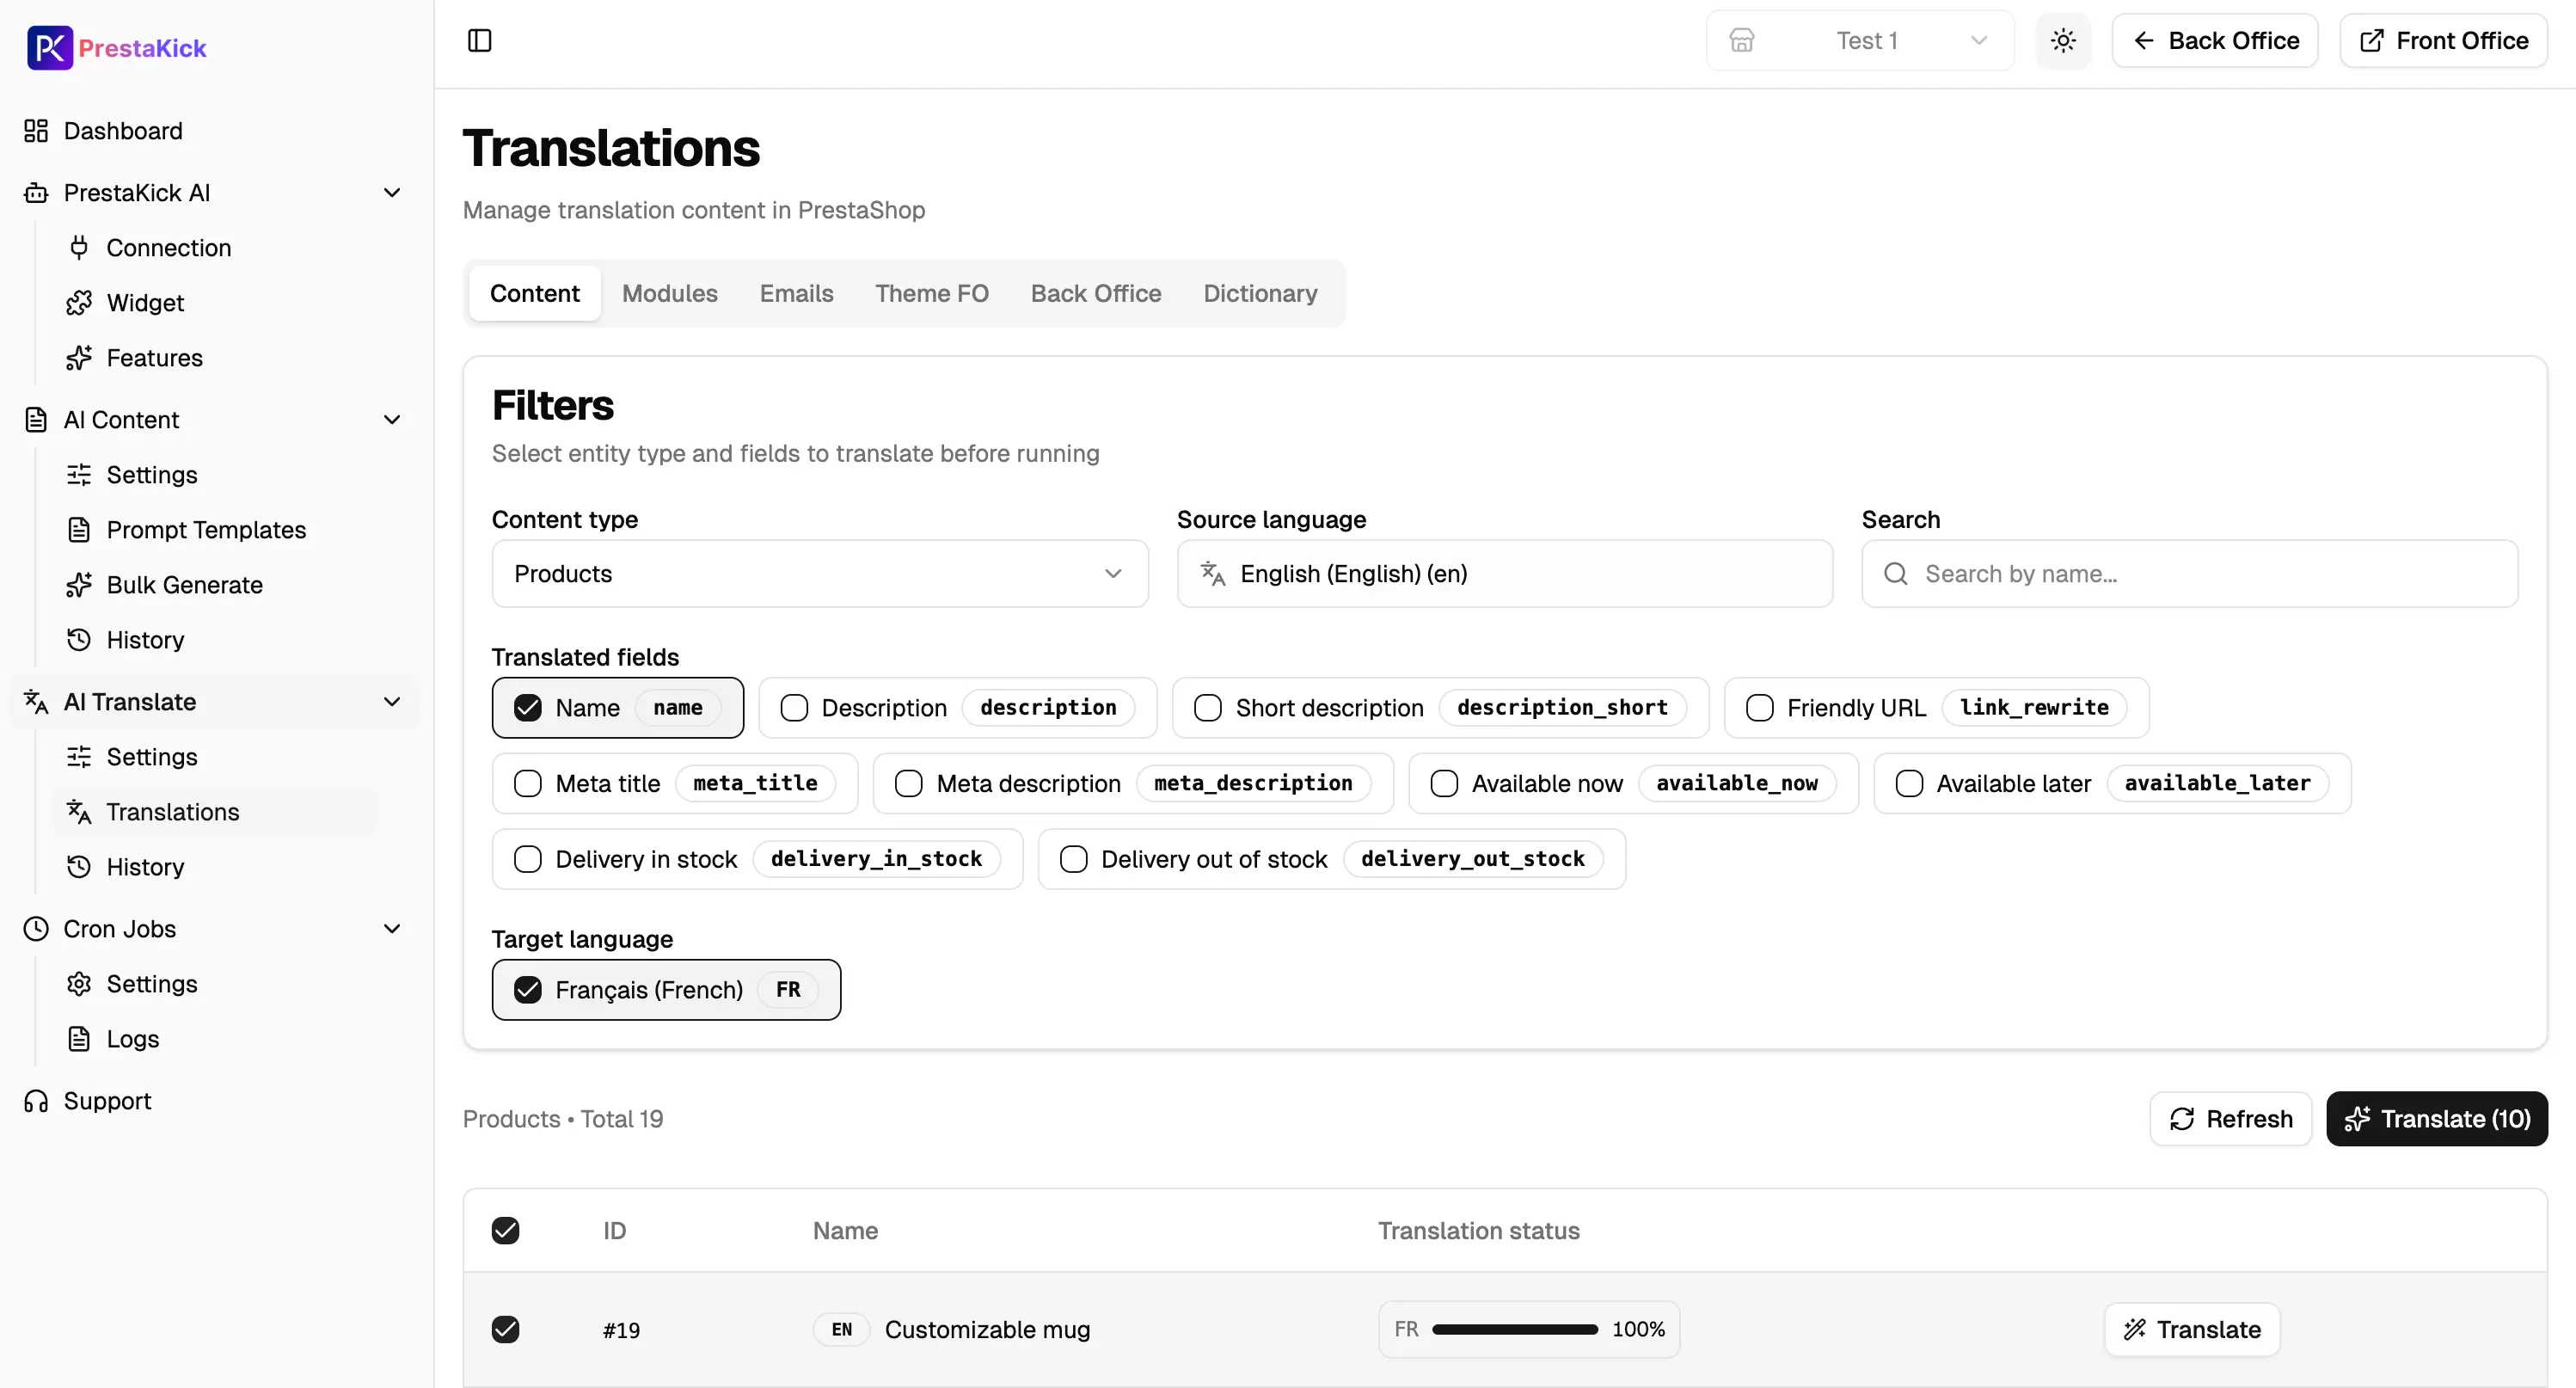
Task: Click the English source language field
Action: point(1505,574)
